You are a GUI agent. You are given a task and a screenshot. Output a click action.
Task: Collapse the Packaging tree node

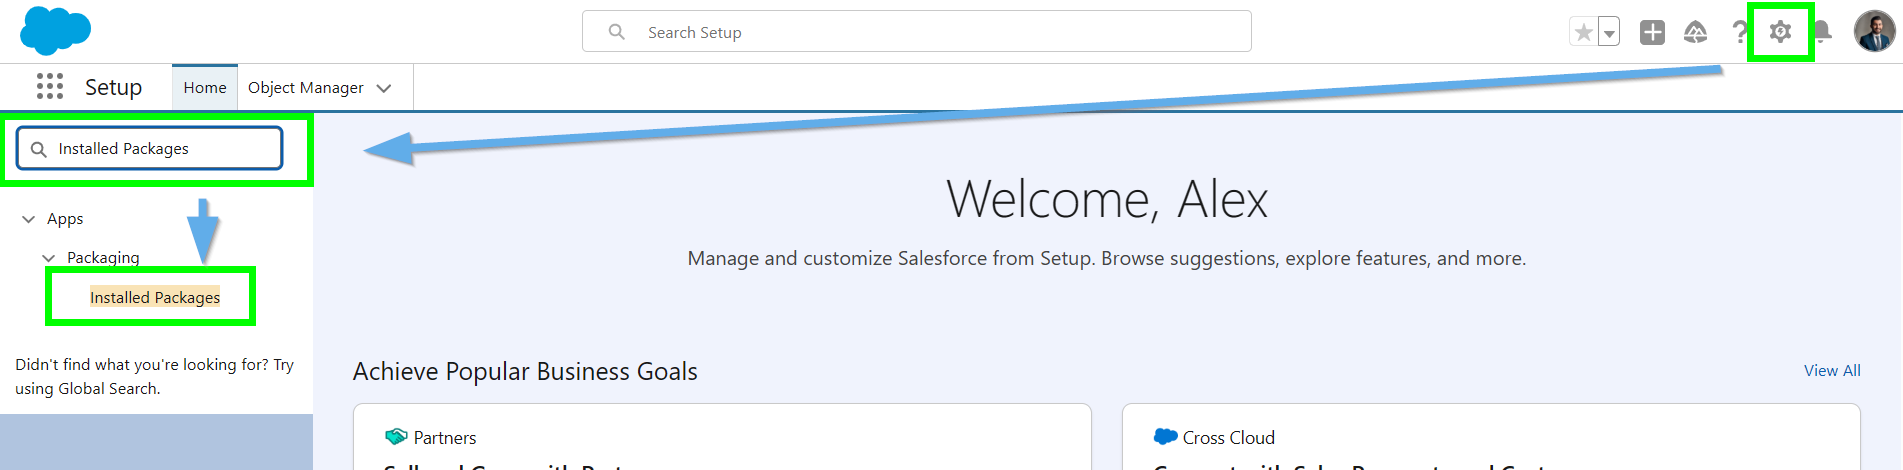click(x=49, y=258)
